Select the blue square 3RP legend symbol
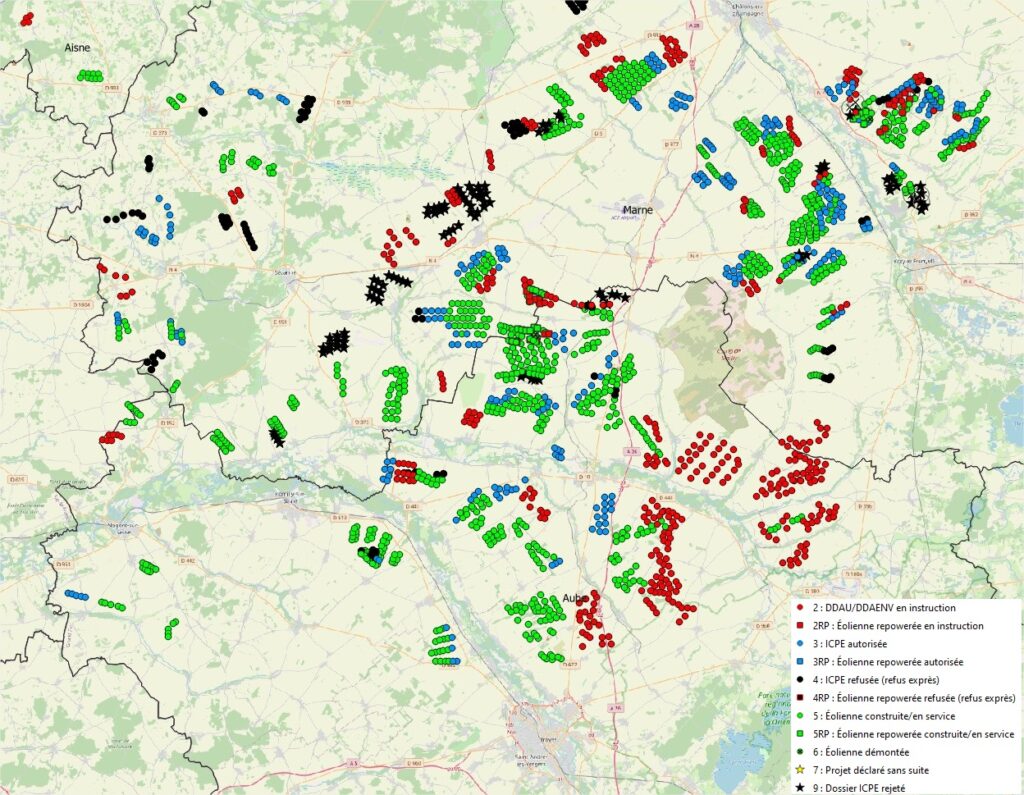Screen dimensions: 1024x795 coord(800,661)
